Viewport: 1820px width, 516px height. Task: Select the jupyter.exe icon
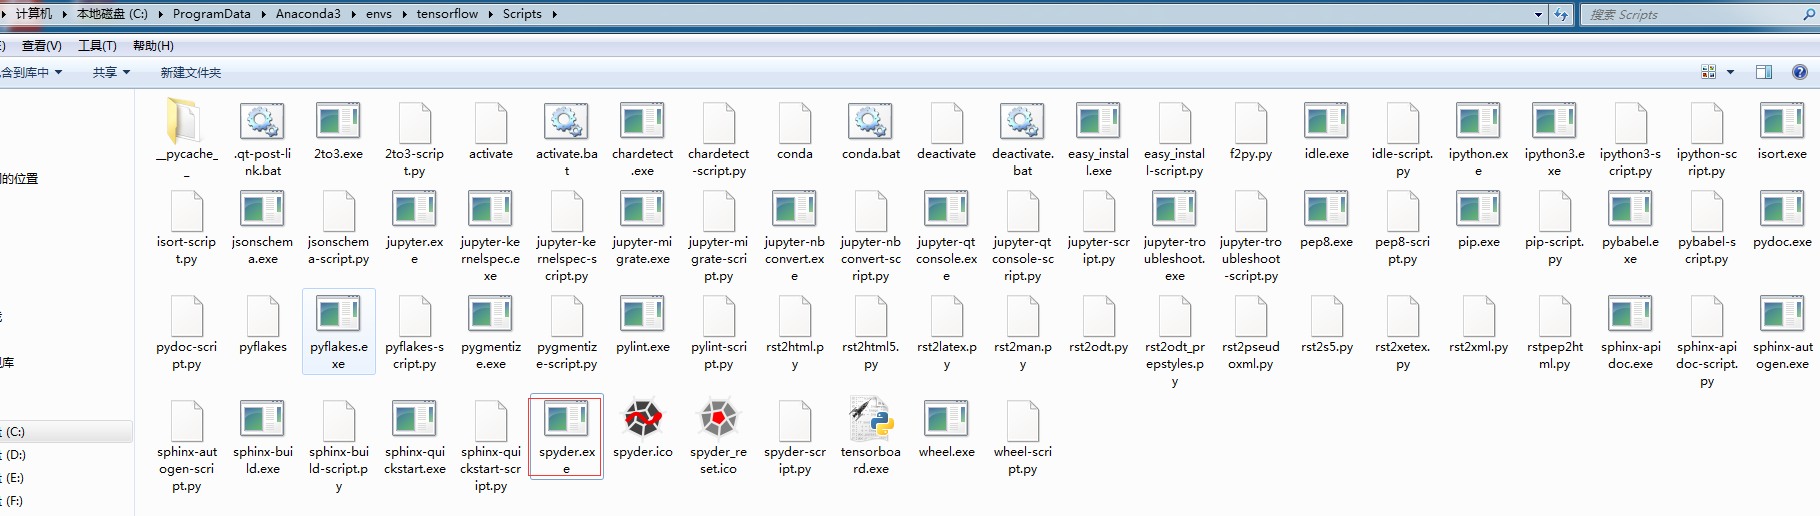[414, 210]
